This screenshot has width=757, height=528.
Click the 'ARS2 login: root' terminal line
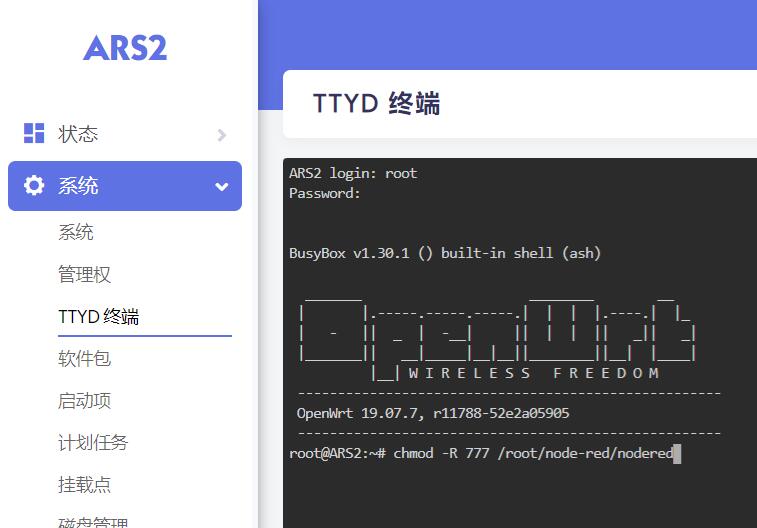pyautogui.click(x=353, y=173)
